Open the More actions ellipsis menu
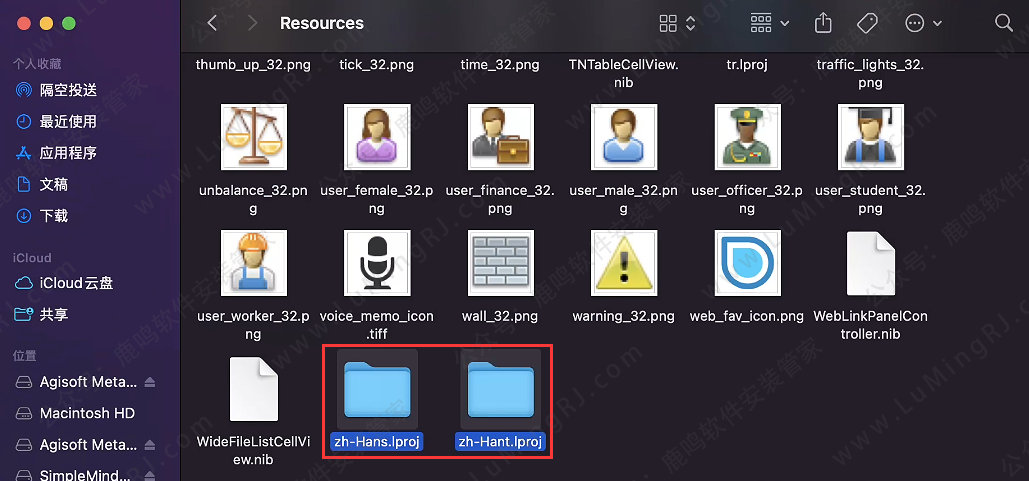Image resolution: width=1029 pixels, height=481 pixels. pos(923,22)
